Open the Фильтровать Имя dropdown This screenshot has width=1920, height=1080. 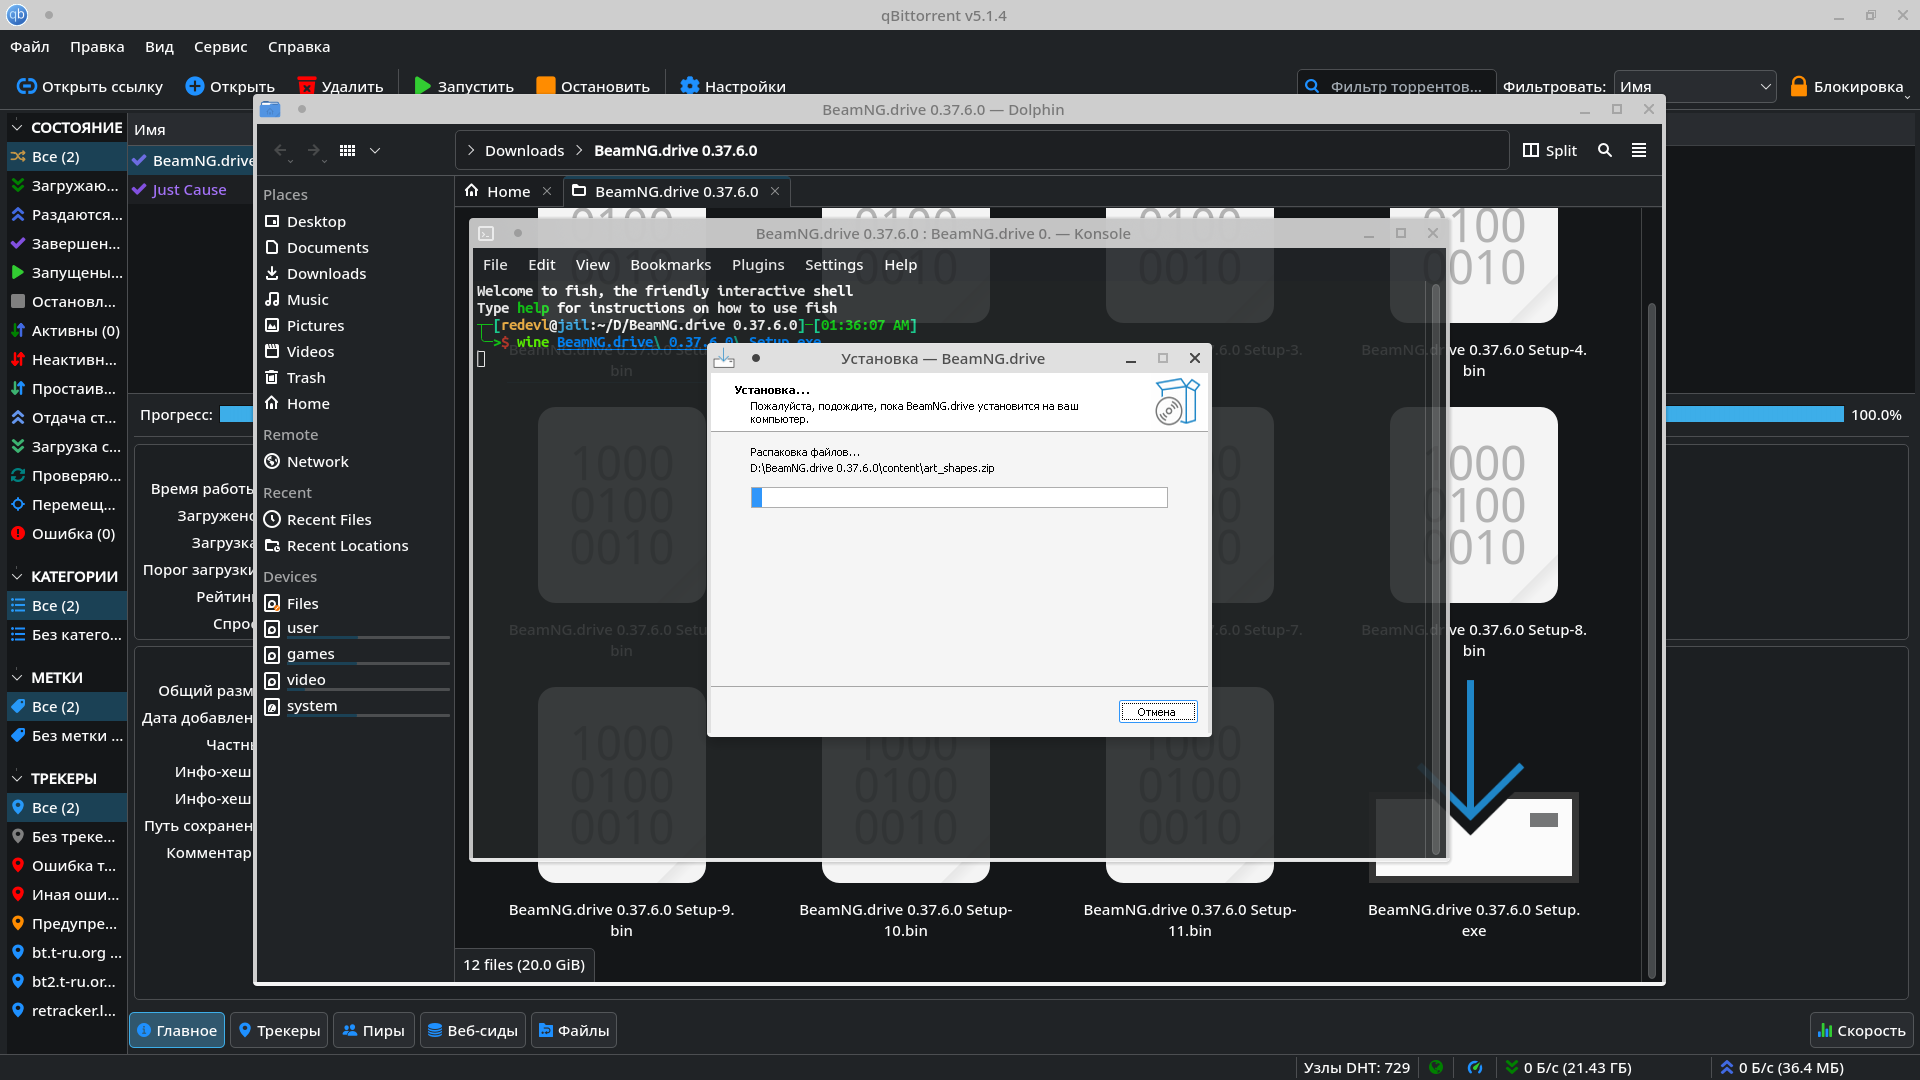[1694, 86]
